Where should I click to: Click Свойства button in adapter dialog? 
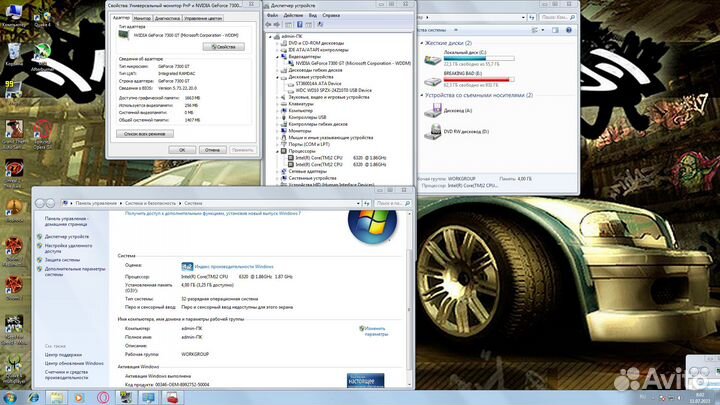[x=224, y=47]
